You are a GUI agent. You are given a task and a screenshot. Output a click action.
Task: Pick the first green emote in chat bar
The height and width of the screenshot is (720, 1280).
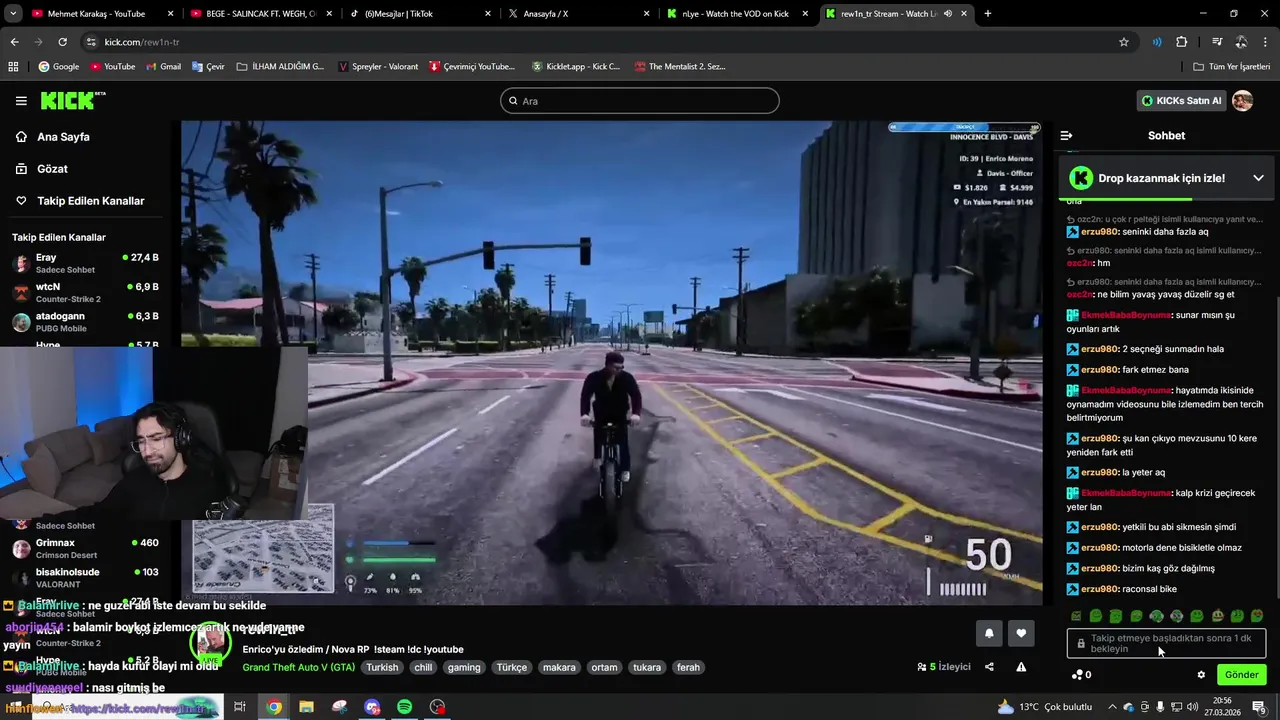click(x=1075, y=616)
